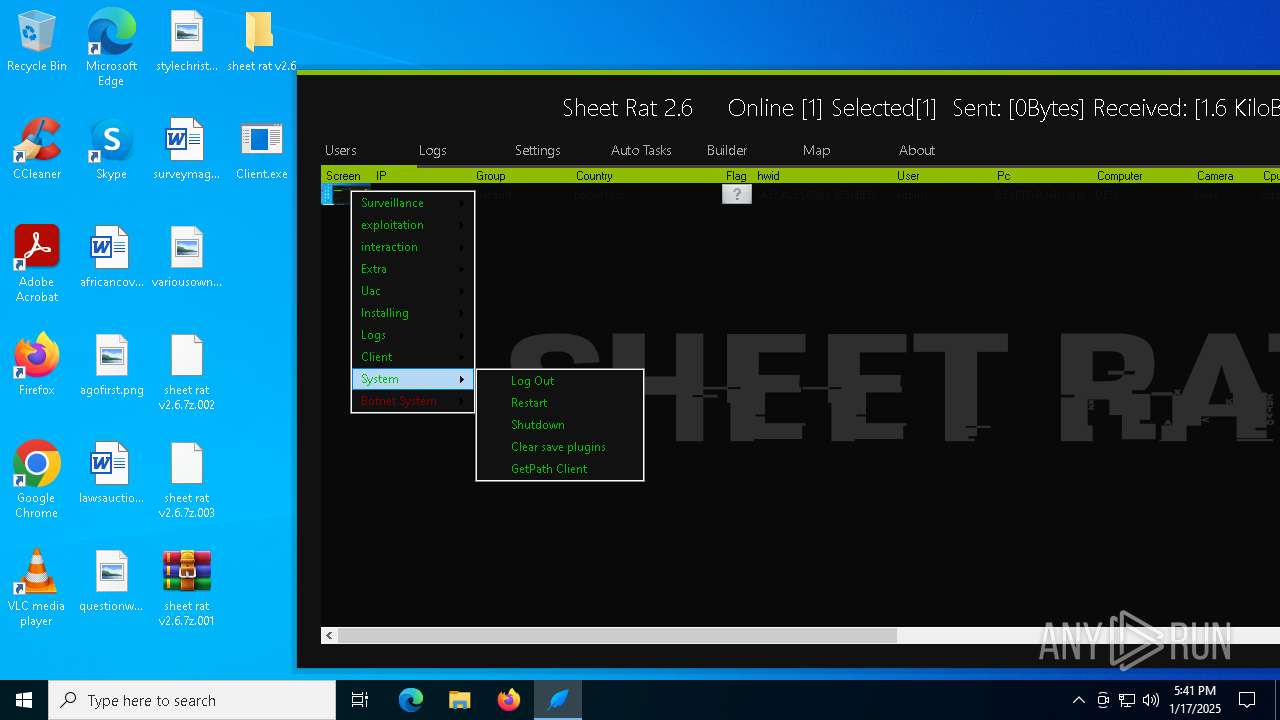Viewport: 1280px width, 720px height.
Task: Expand the Client submenu
Action: pyautogui.click(x=413, y=357)
